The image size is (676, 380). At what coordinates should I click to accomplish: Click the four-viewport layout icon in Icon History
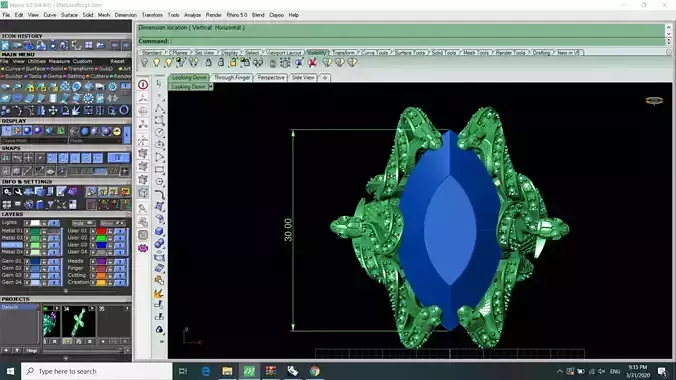(x=88, y=45)
